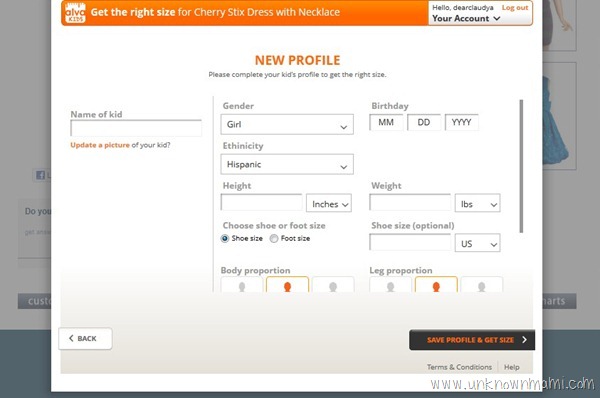Image resolution: width=600 pixels, height=398 pixels.
Task: Click the Hello, dearclaudya greeting text
Action: coord(463,8)
